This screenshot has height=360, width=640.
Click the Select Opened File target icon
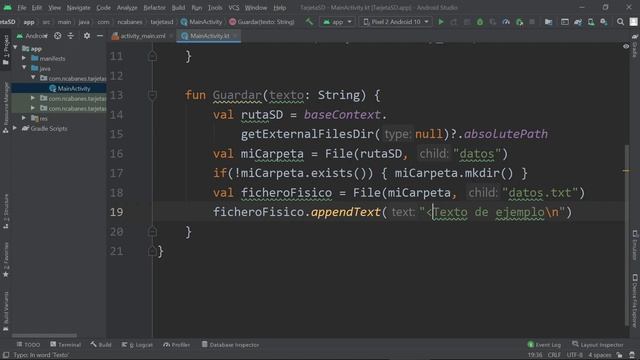tap(58, 36)
